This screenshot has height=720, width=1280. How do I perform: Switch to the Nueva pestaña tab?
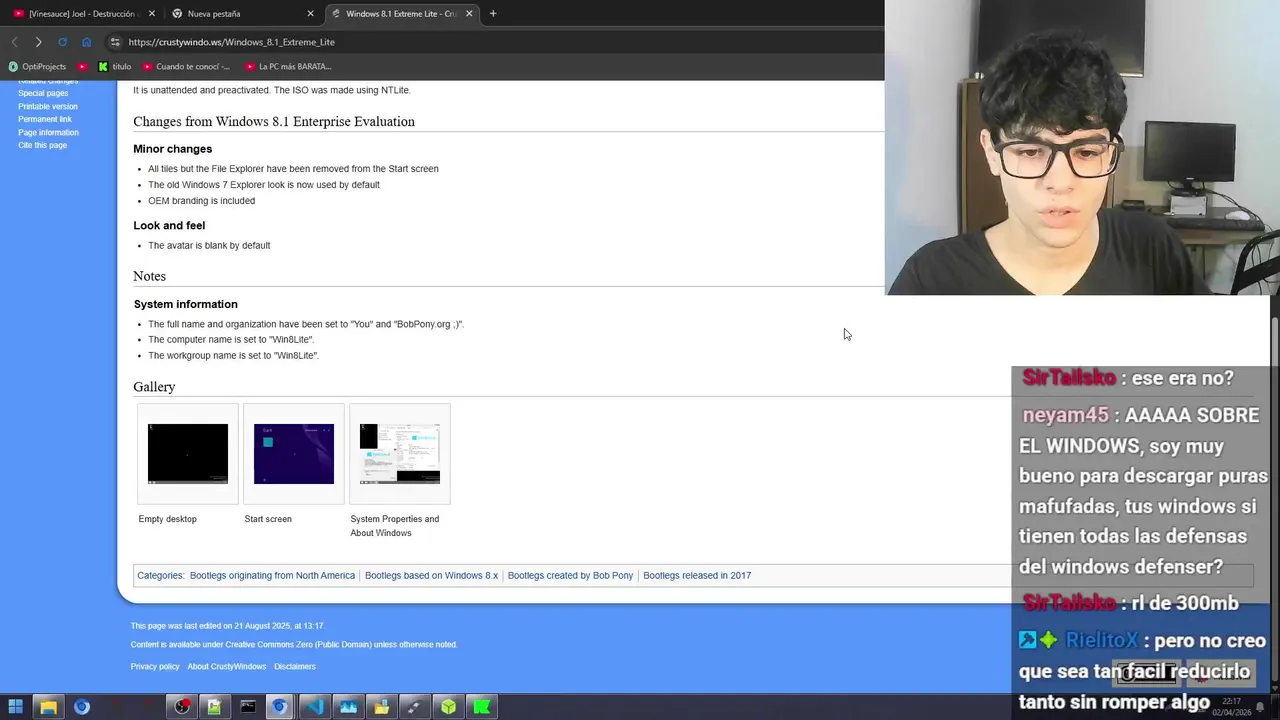(242, 14)
